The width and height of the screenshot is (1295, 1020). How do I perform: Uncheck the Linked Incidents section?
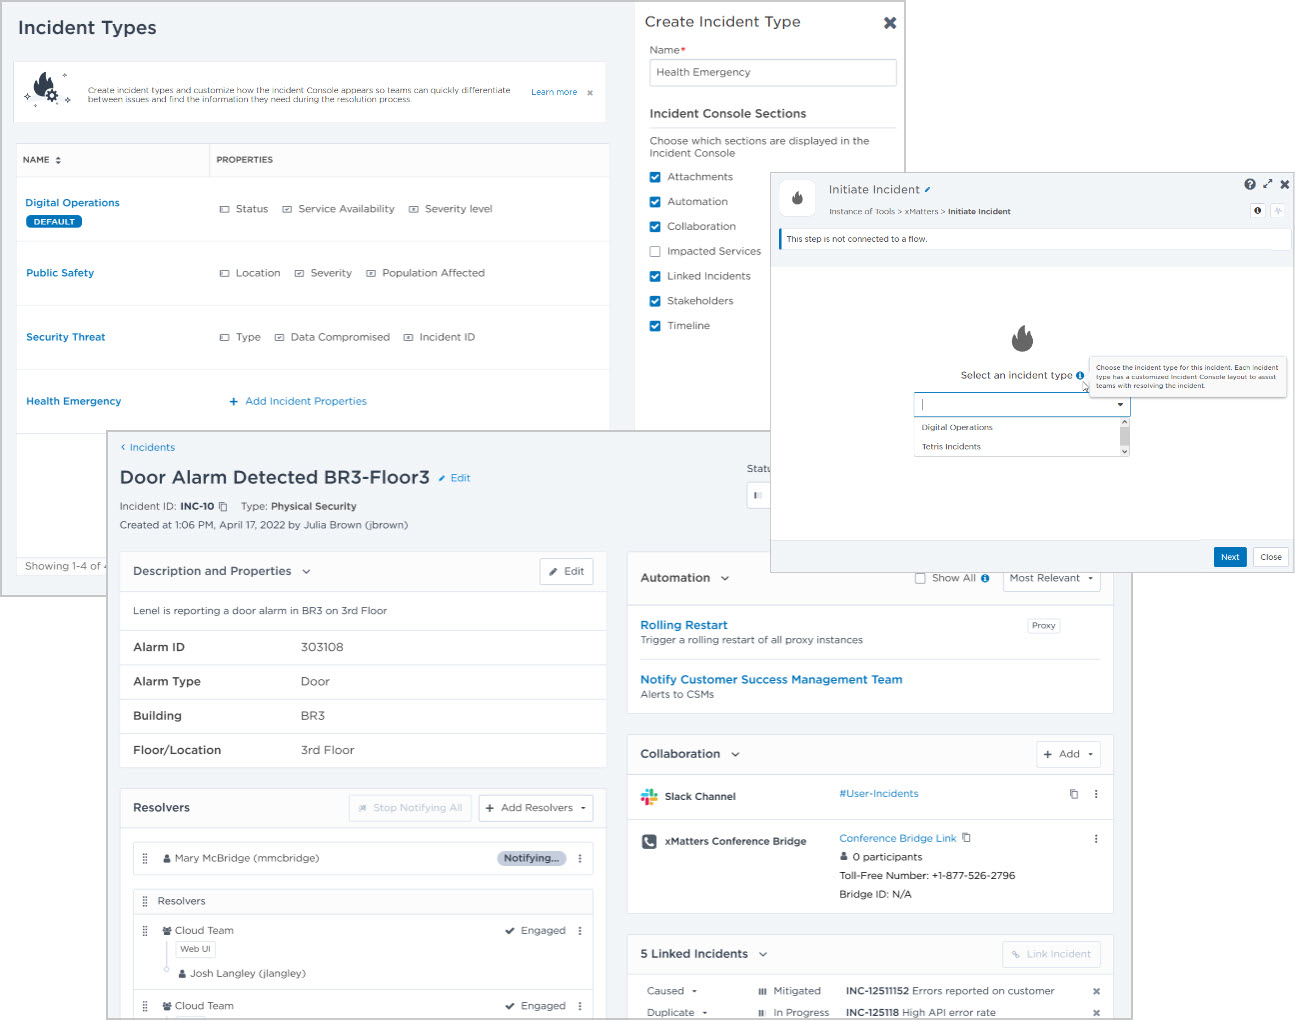655,276
